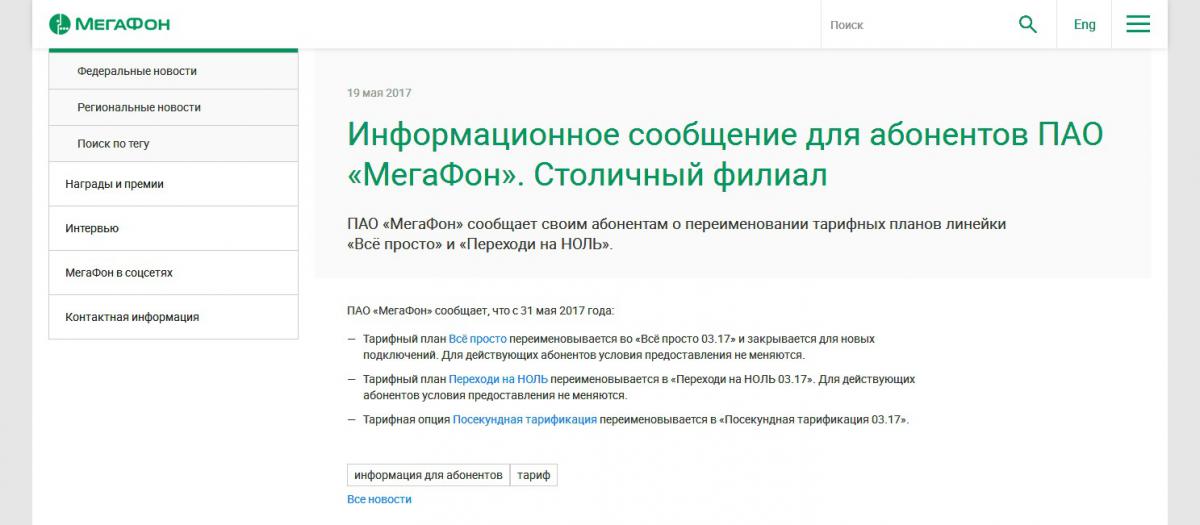Go to Все новости link
The height and width of the screenshot is (525, 1200).
point(379,499)
